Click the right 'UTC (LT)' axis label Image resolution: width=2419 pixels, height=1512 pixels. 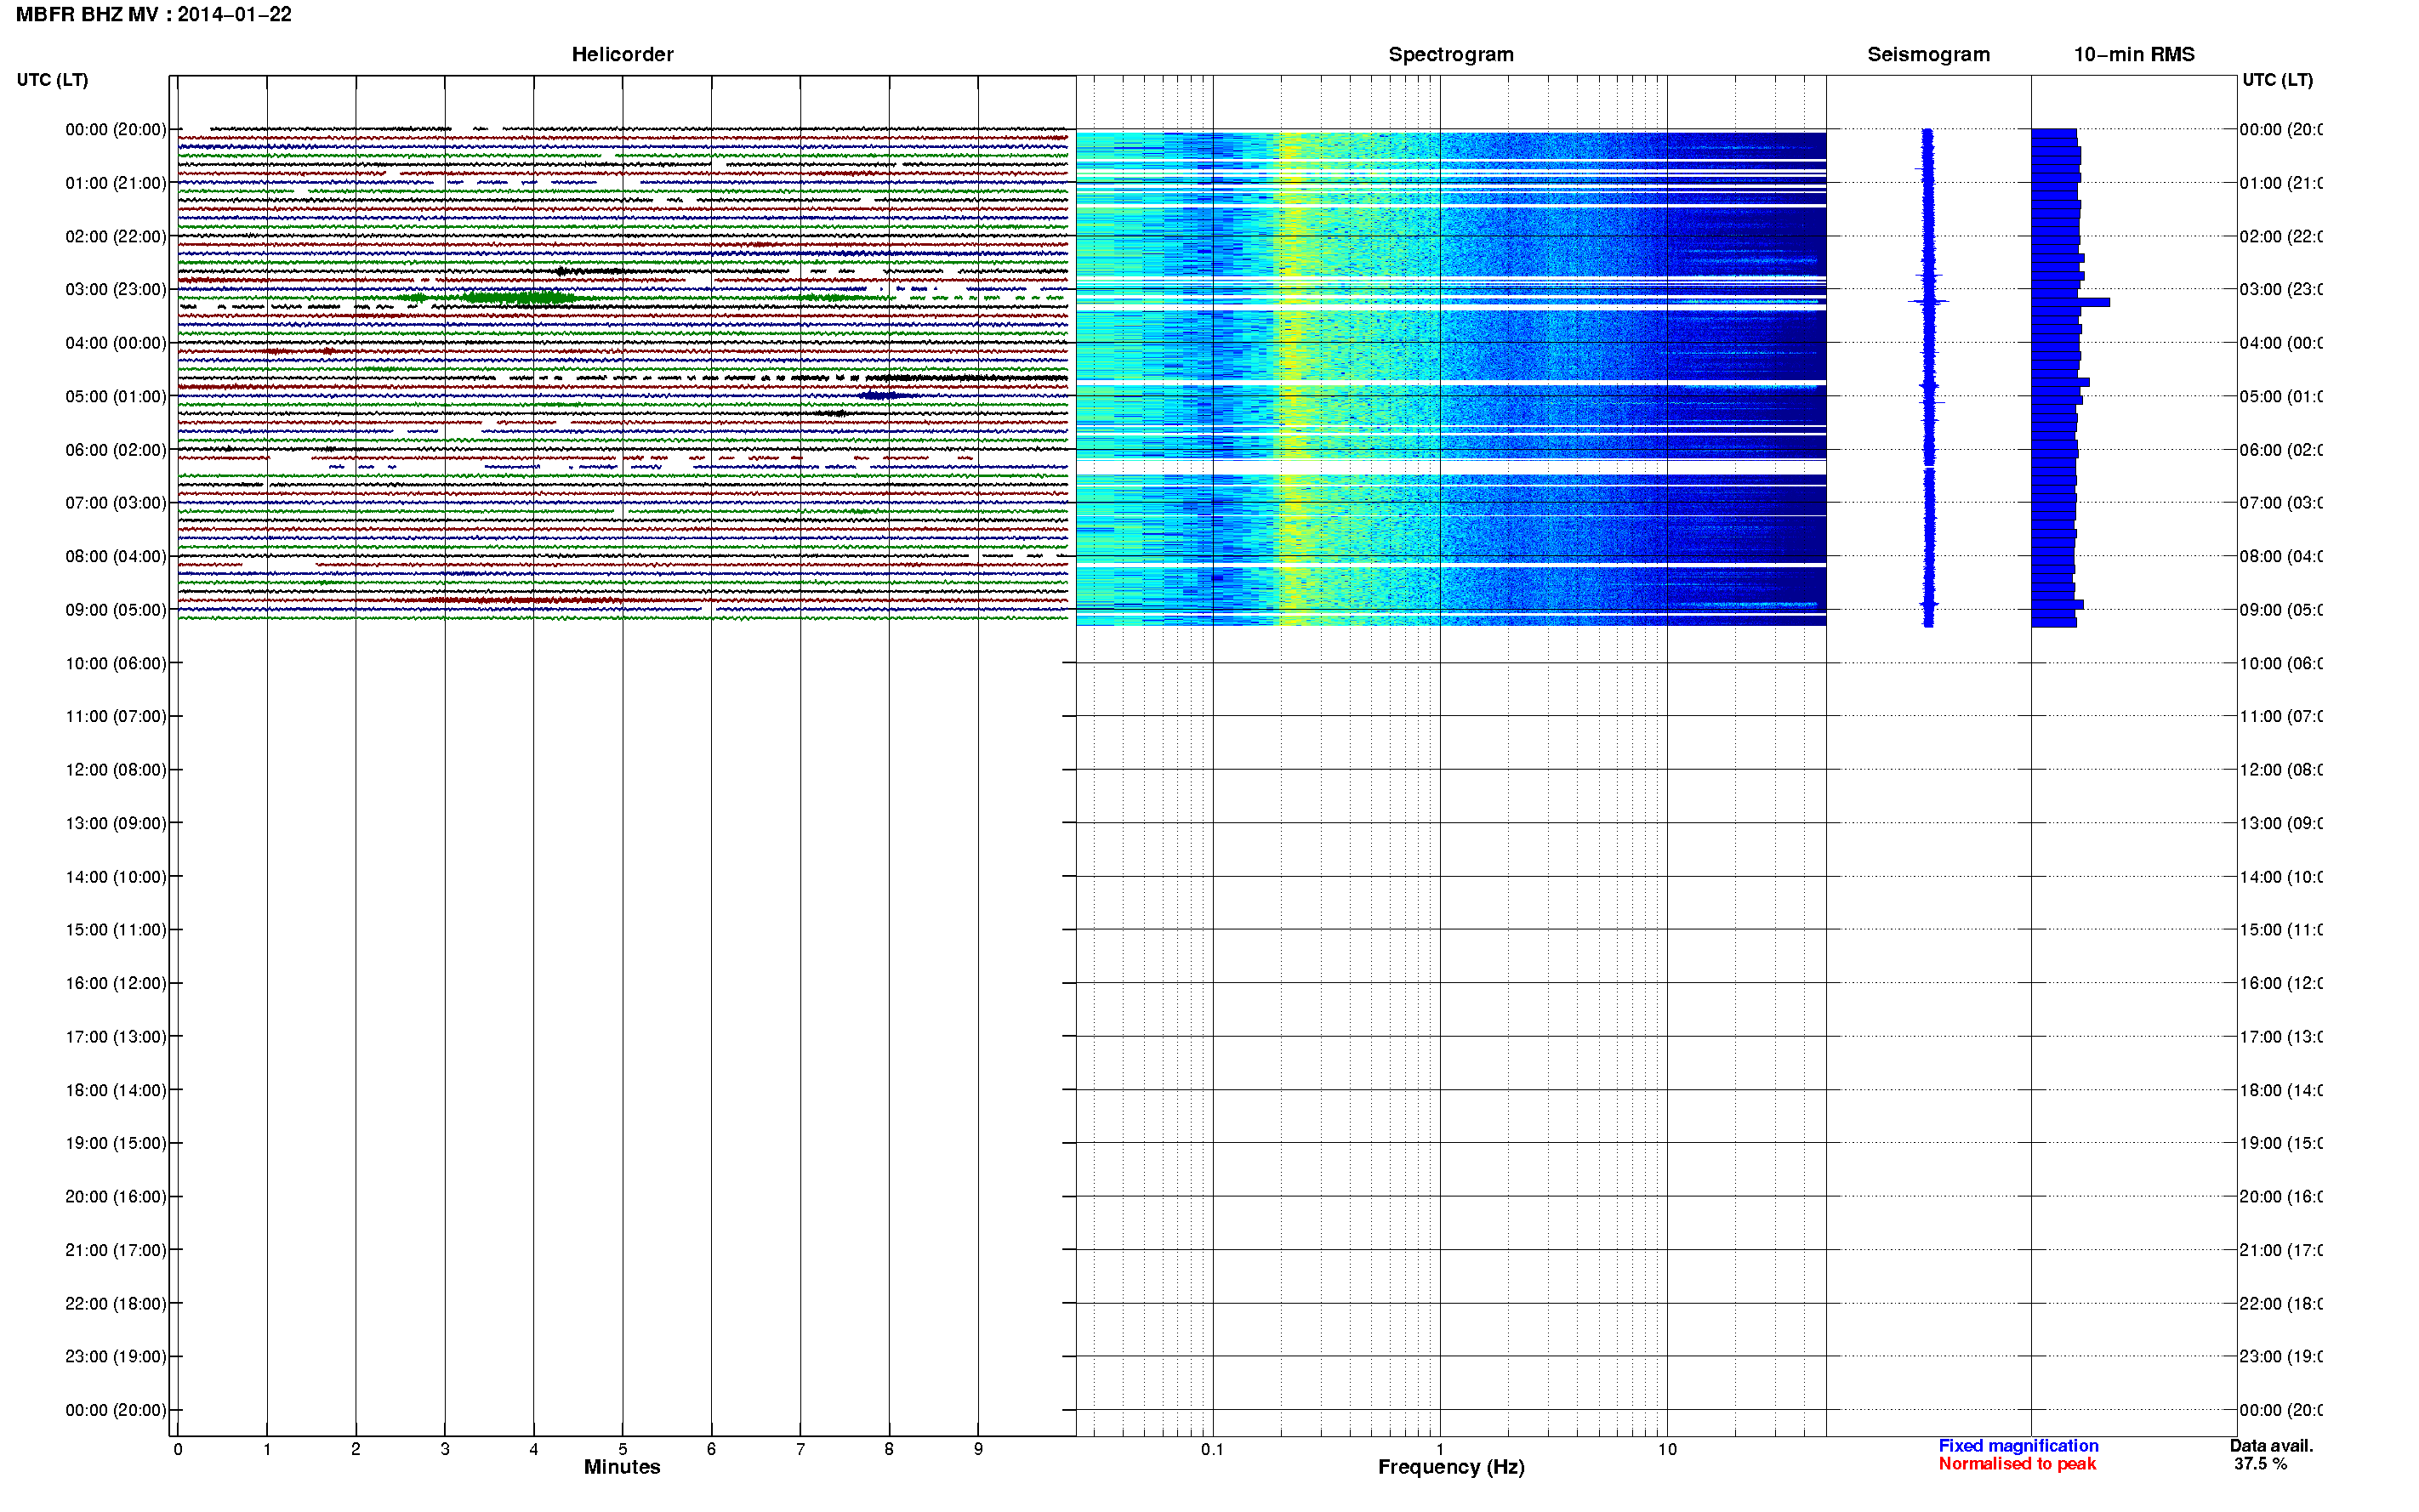click(x=2277, y=79)
